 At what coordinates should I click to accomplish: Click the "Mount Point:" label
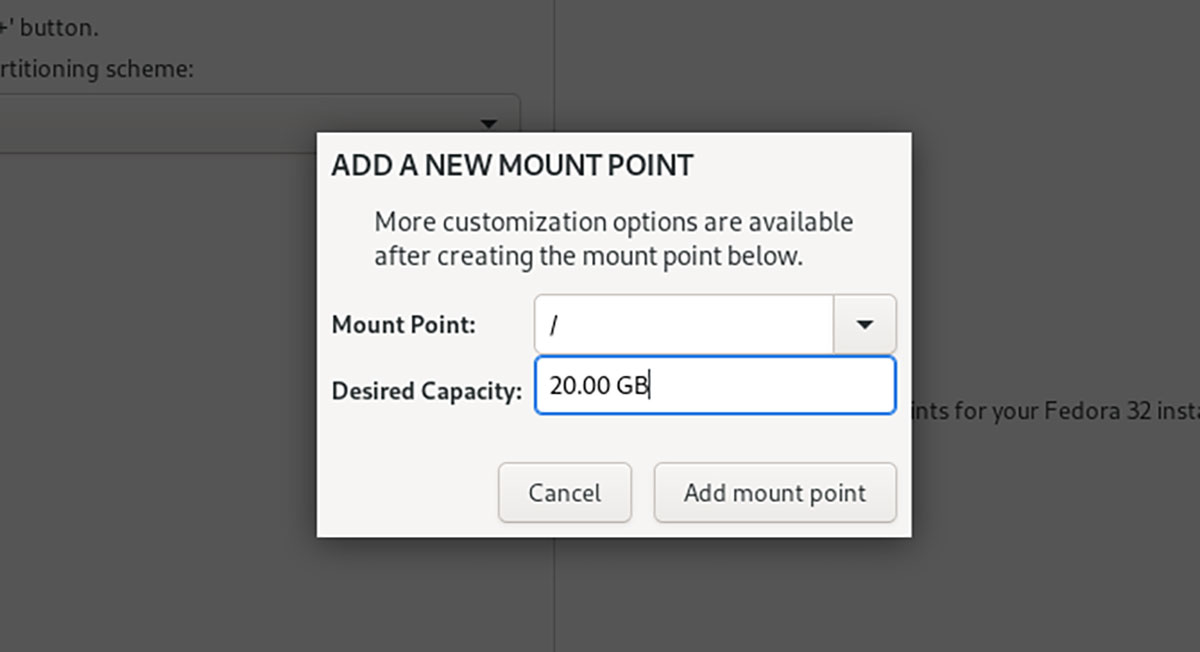[x=404, y=325]
